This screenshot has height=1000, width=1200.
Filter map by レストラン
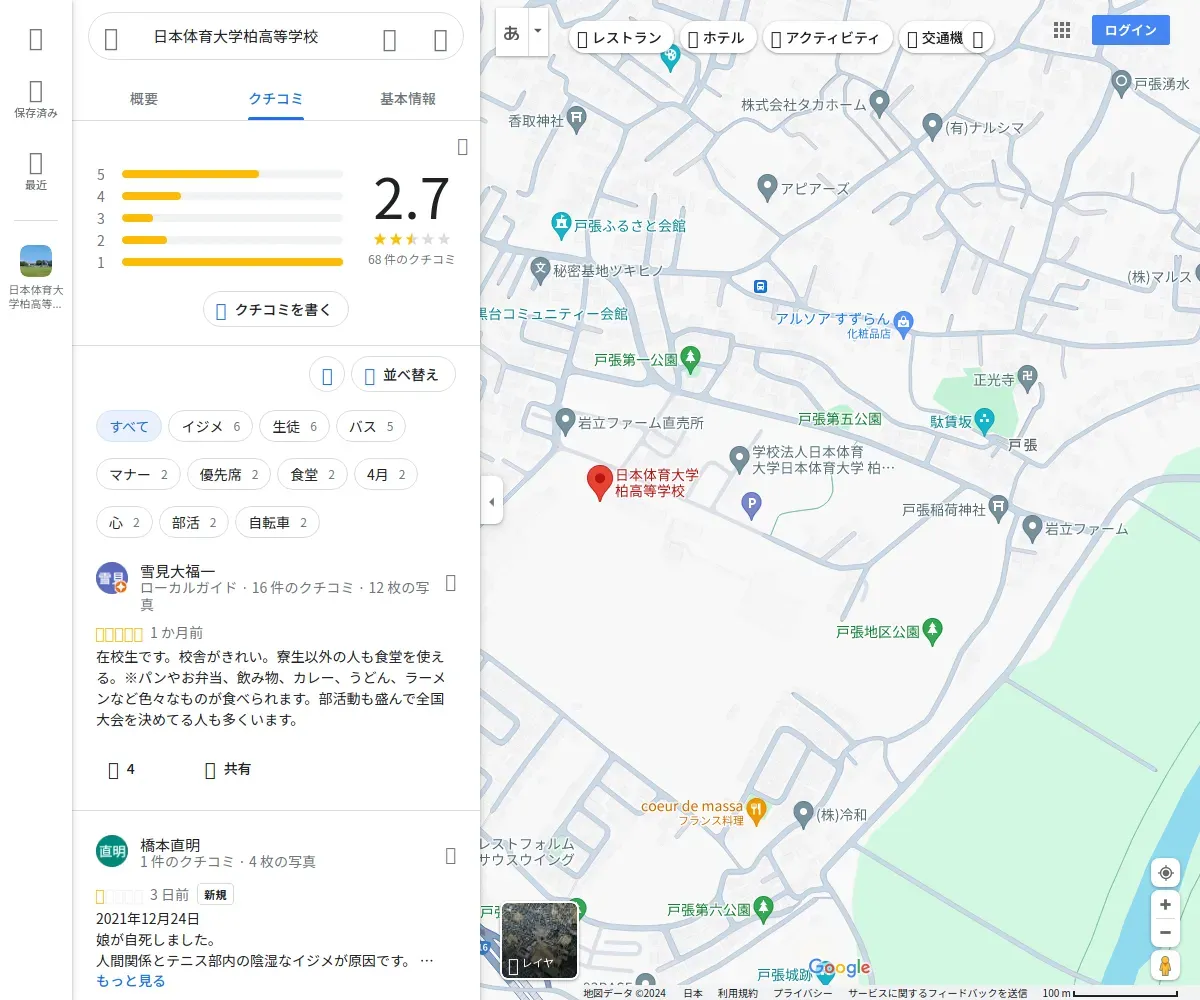[620, 39]
